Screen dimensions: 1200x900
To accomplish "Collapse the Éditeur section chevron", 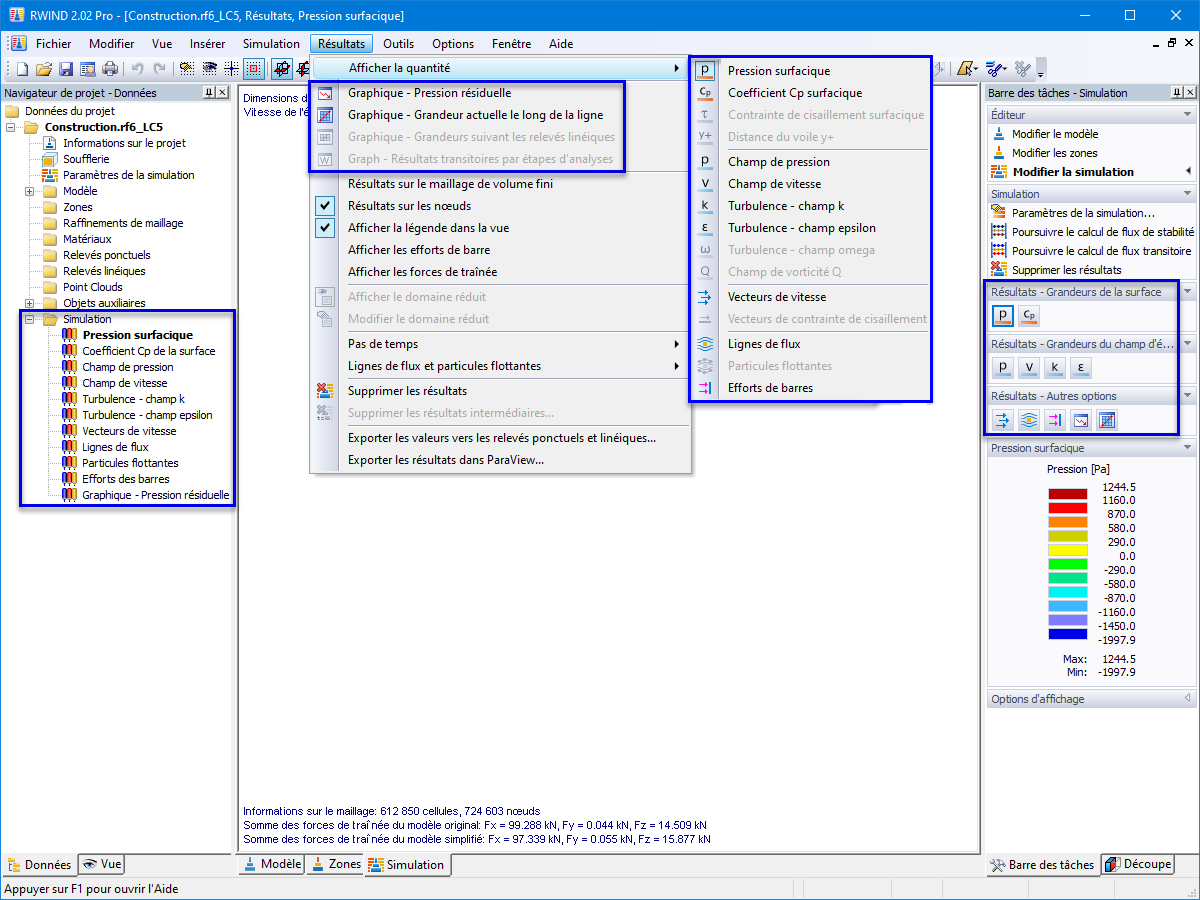I will click(x=1187, y=115).
